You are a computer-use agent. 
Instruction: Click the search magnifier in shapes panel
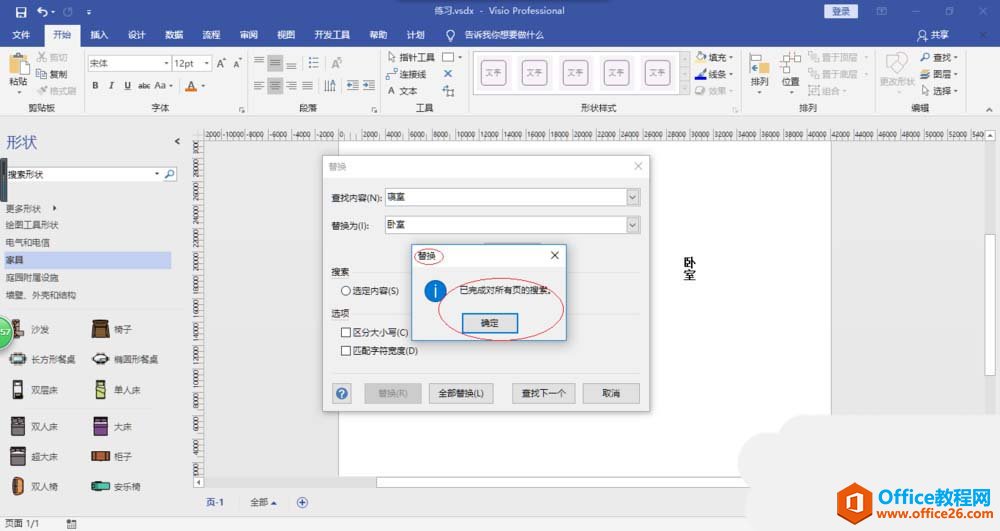169,174
